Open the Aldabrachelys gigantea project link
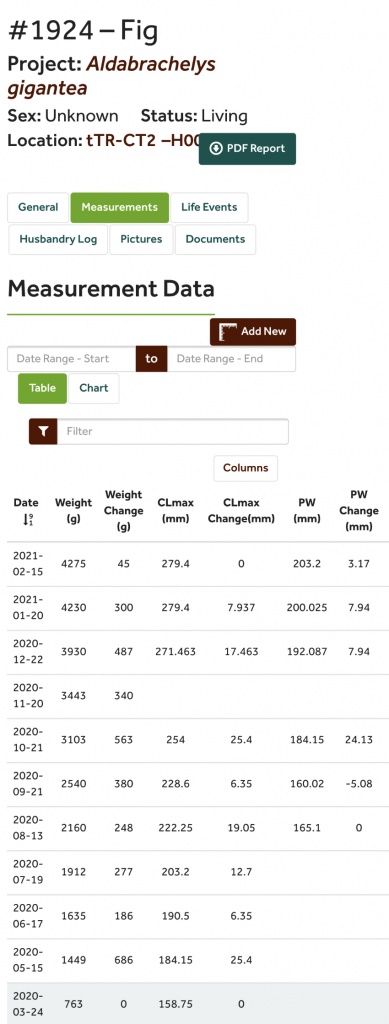The height and width of the screenshot is (1024, 389). pos(112,76)
